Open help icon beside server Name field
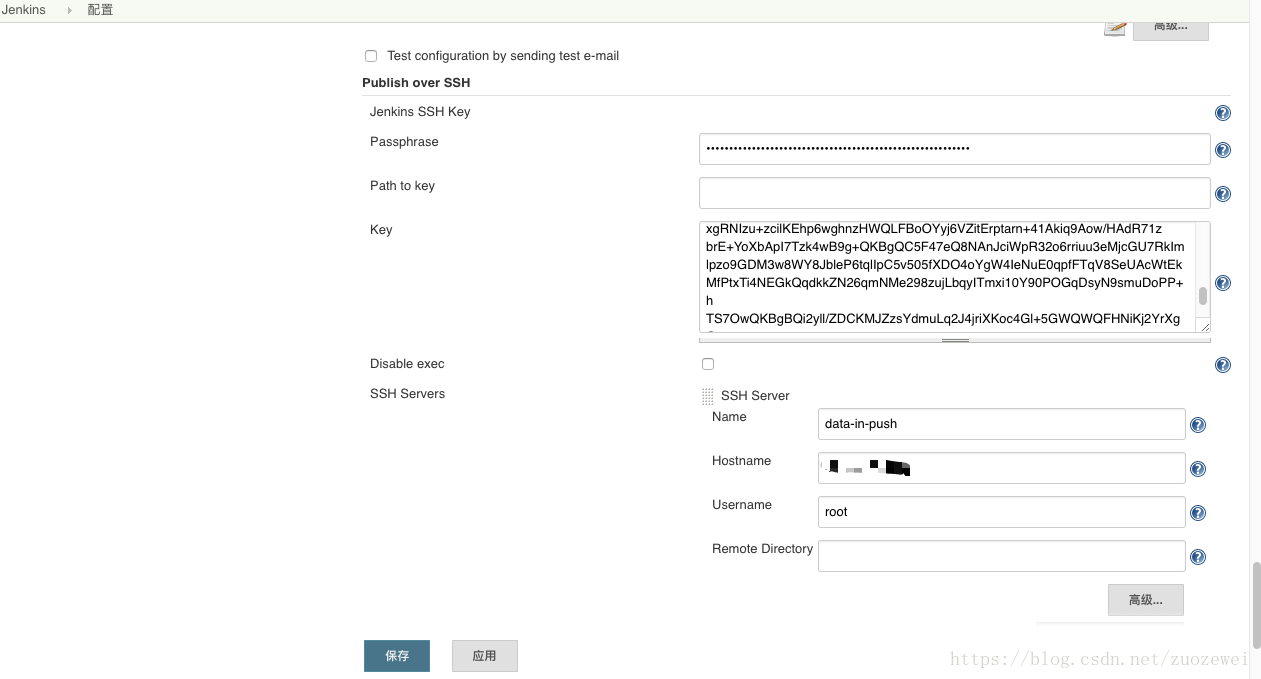1261x679 pixels. (x=1197, y=425)
